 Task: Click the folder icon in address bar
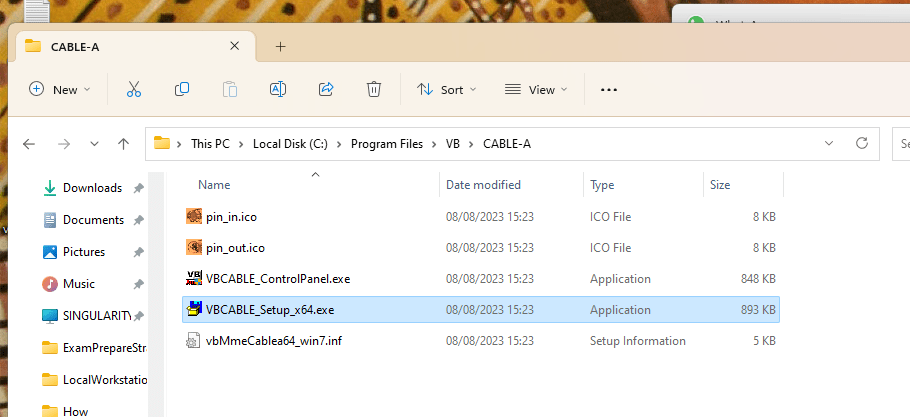pos(162,143)
